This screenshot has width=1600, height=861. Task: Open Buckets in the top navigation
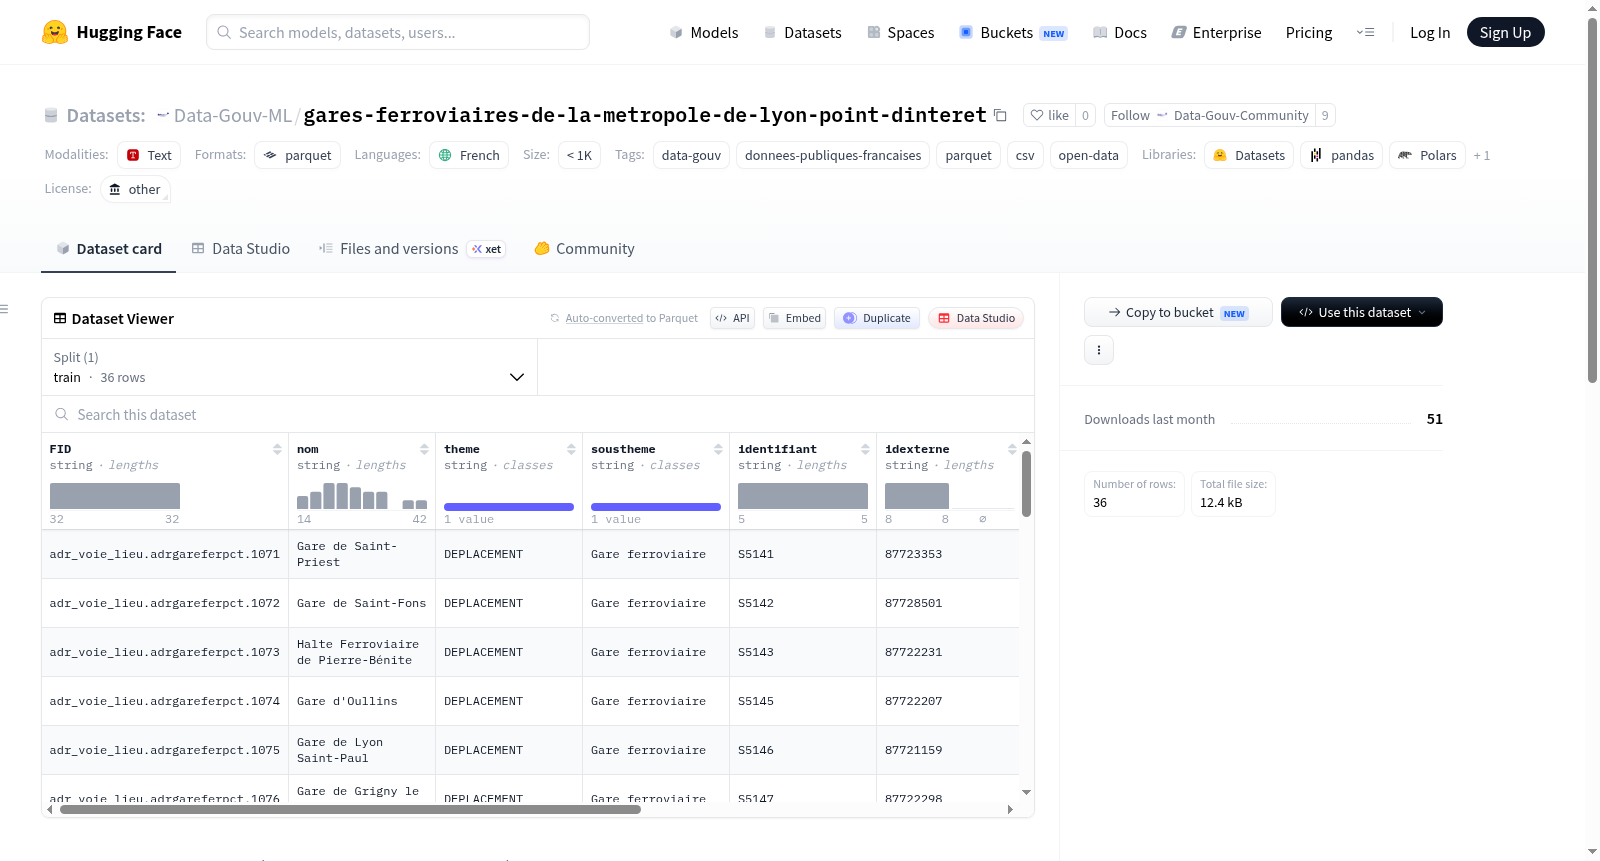[x=1013, y=32]
